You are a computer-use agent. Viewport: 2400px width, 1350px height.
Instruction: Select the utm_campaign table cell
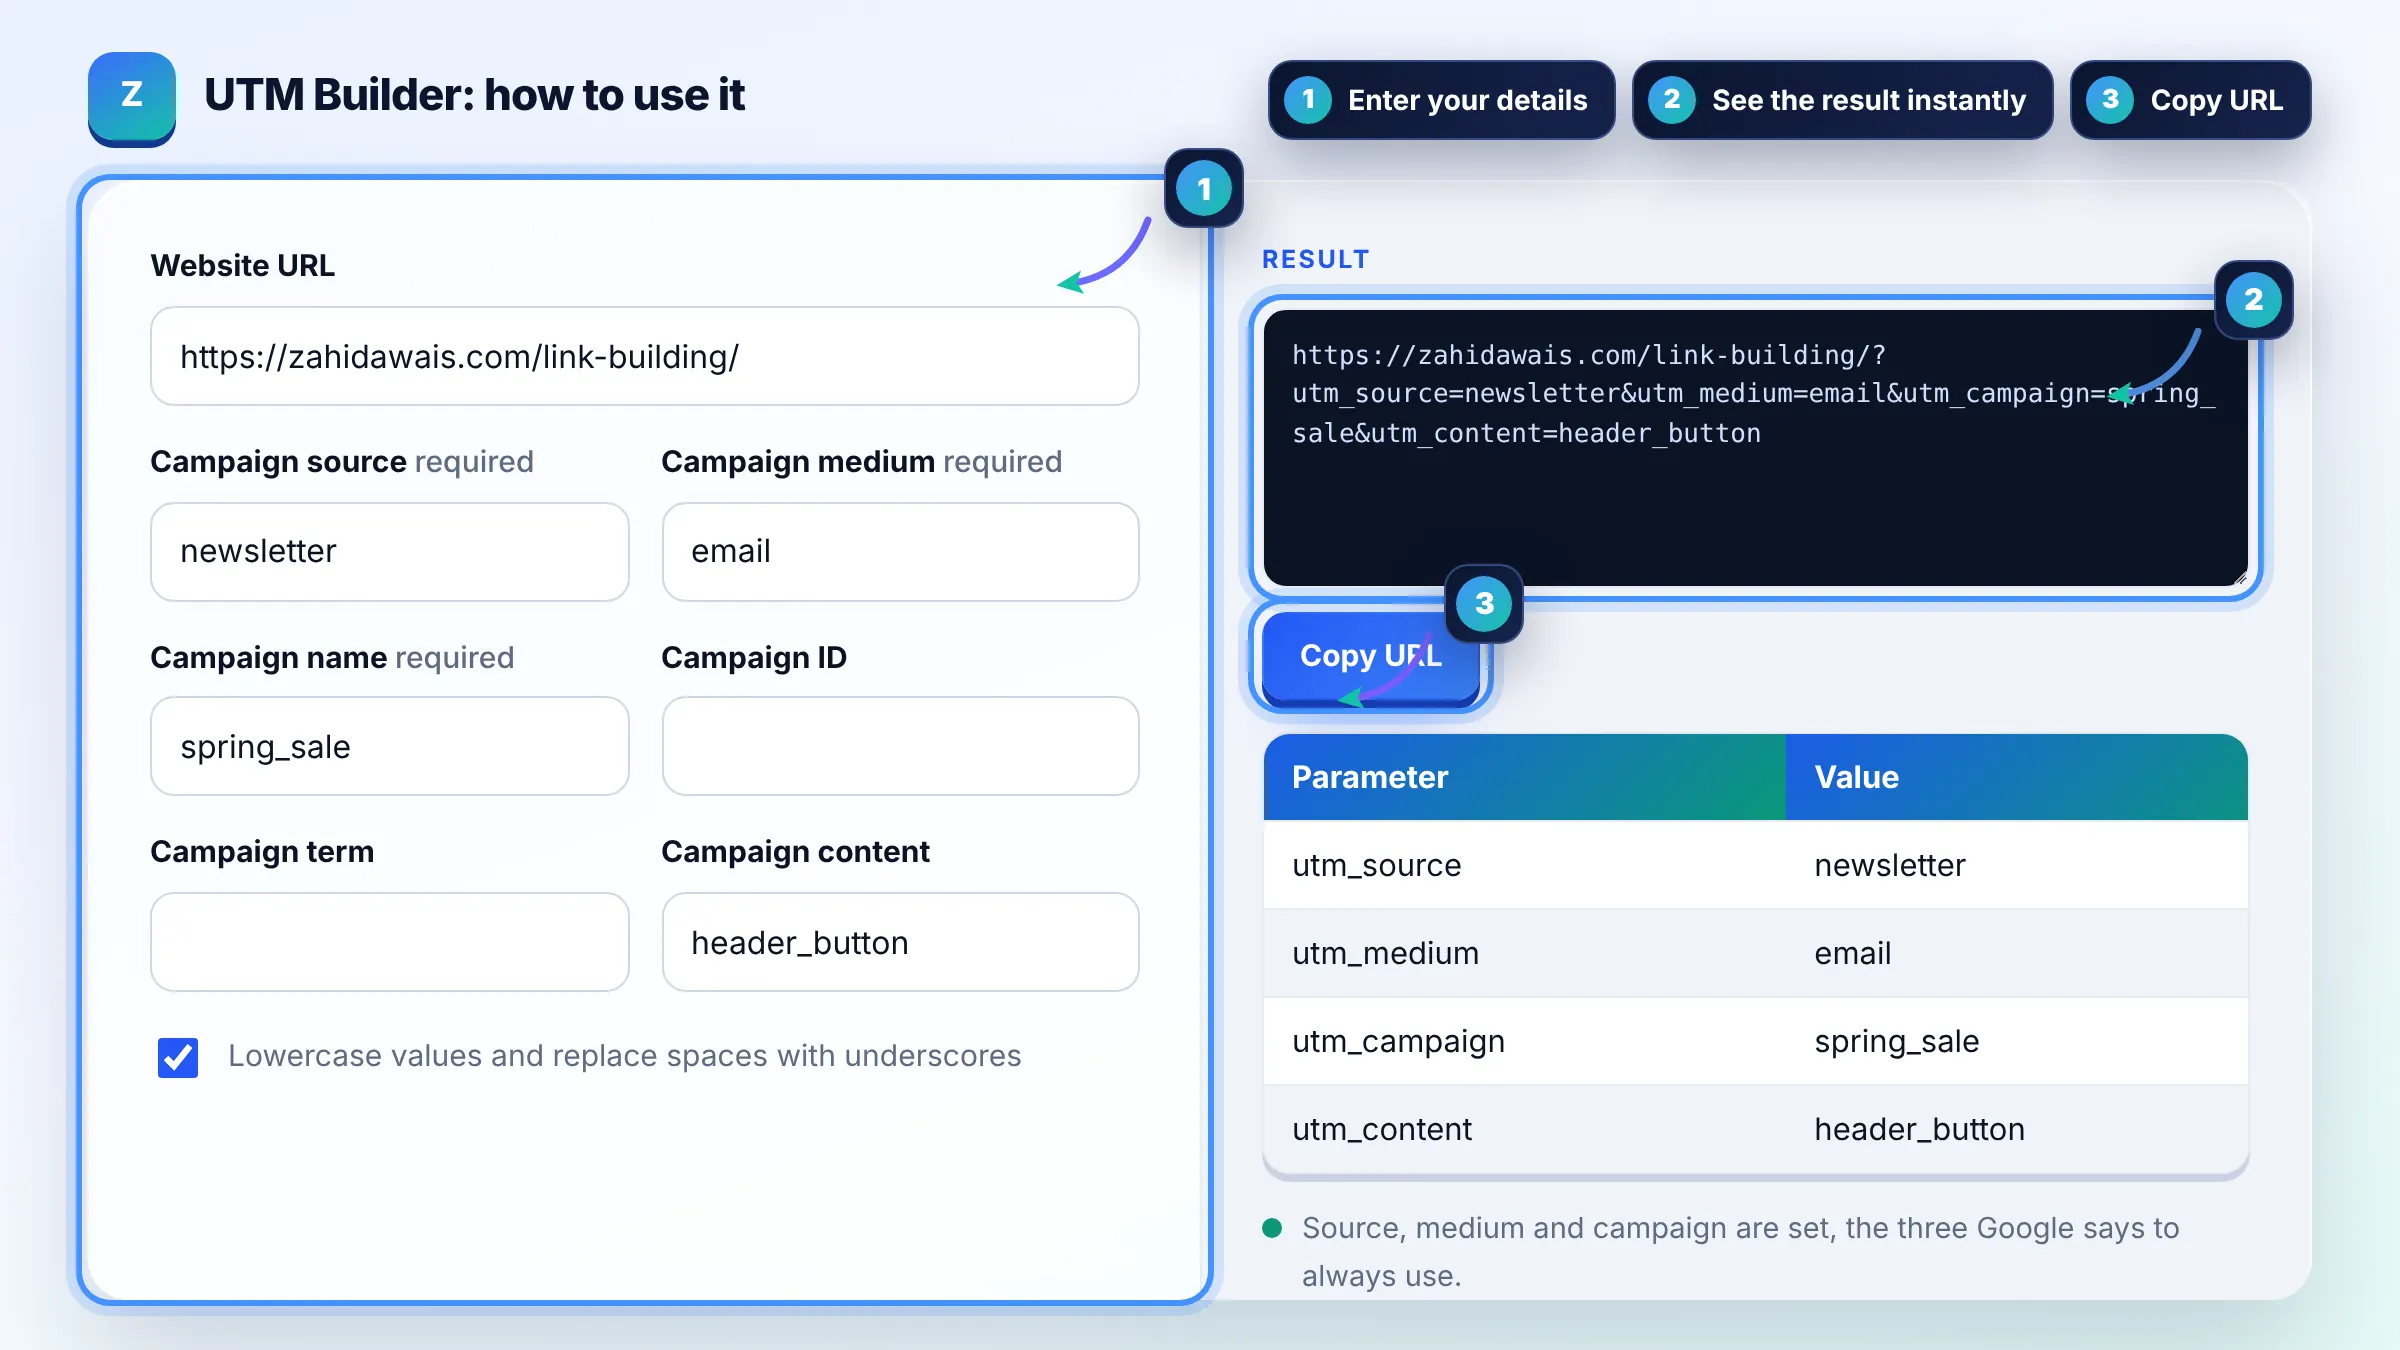[x=1525, y=1041]
